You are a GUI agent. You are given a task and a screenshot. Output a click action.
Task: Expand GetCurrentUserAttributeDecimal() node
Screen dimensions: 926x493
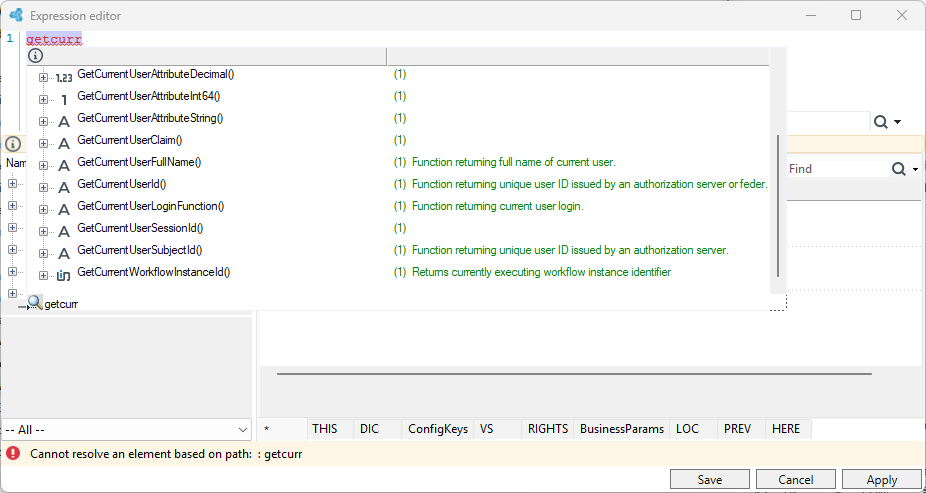coord(43,77)
